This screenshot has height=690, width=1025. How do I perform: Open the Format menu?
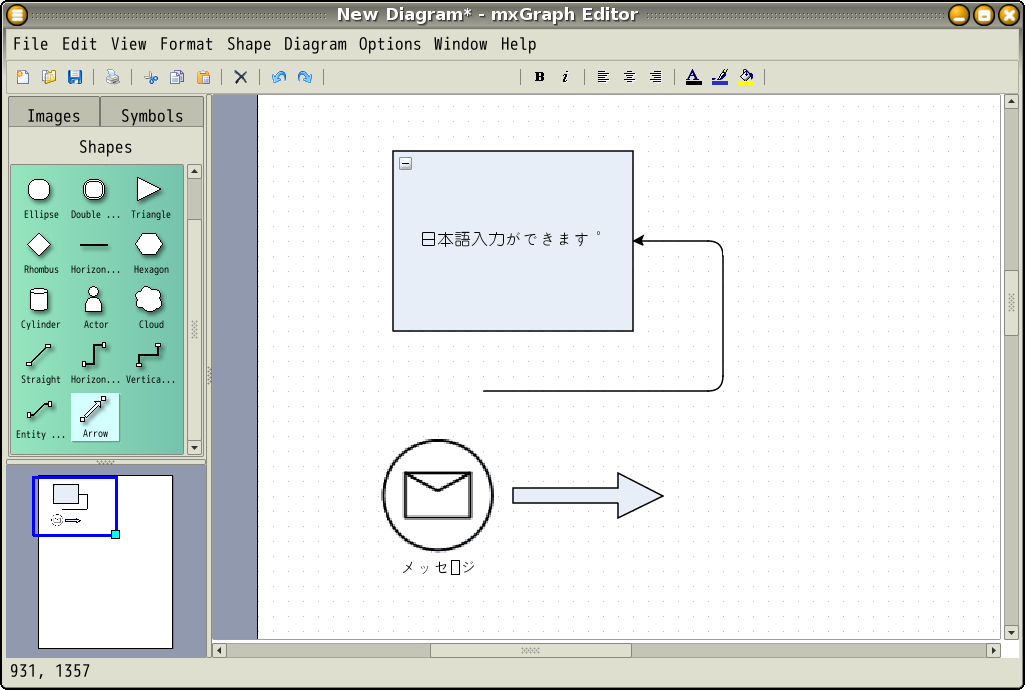[186, 44]
